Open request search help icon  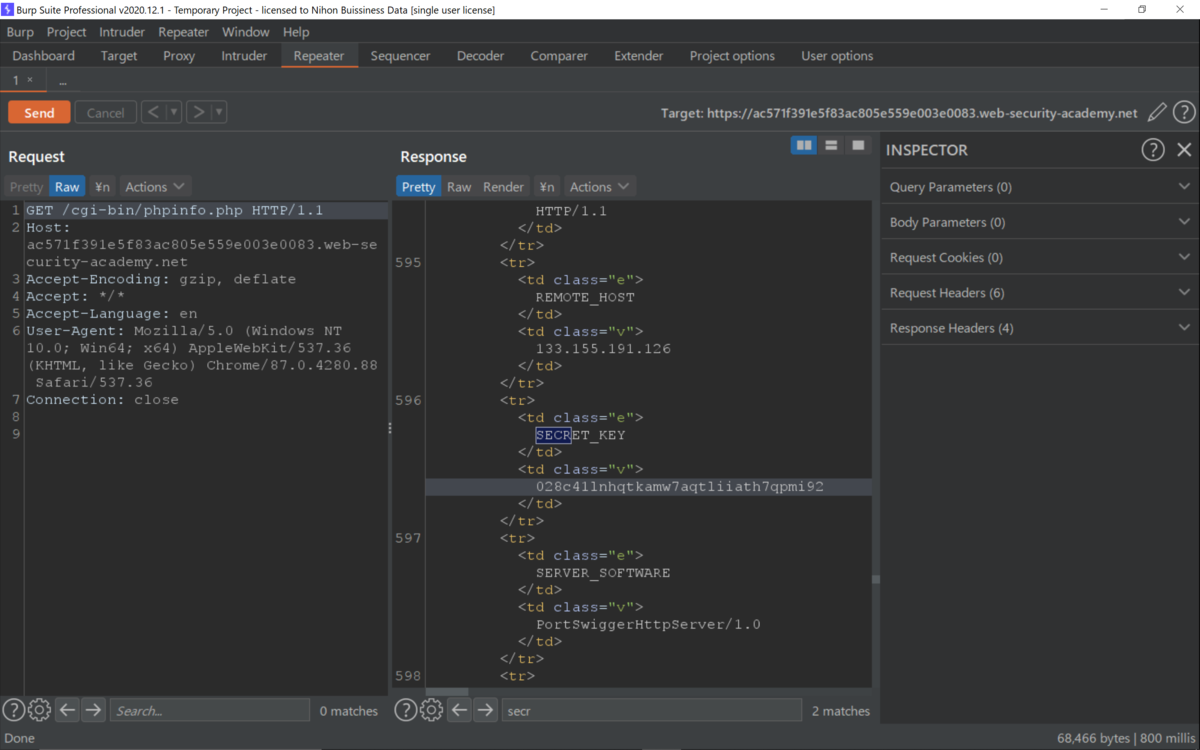[13, 710]
